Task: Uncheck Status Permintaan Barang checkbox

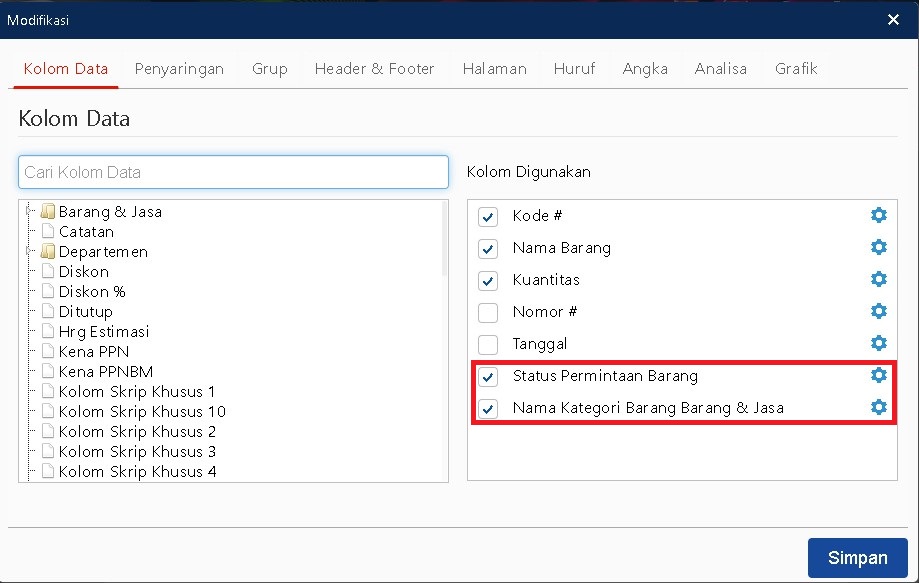Action: [x=488, y=376]
